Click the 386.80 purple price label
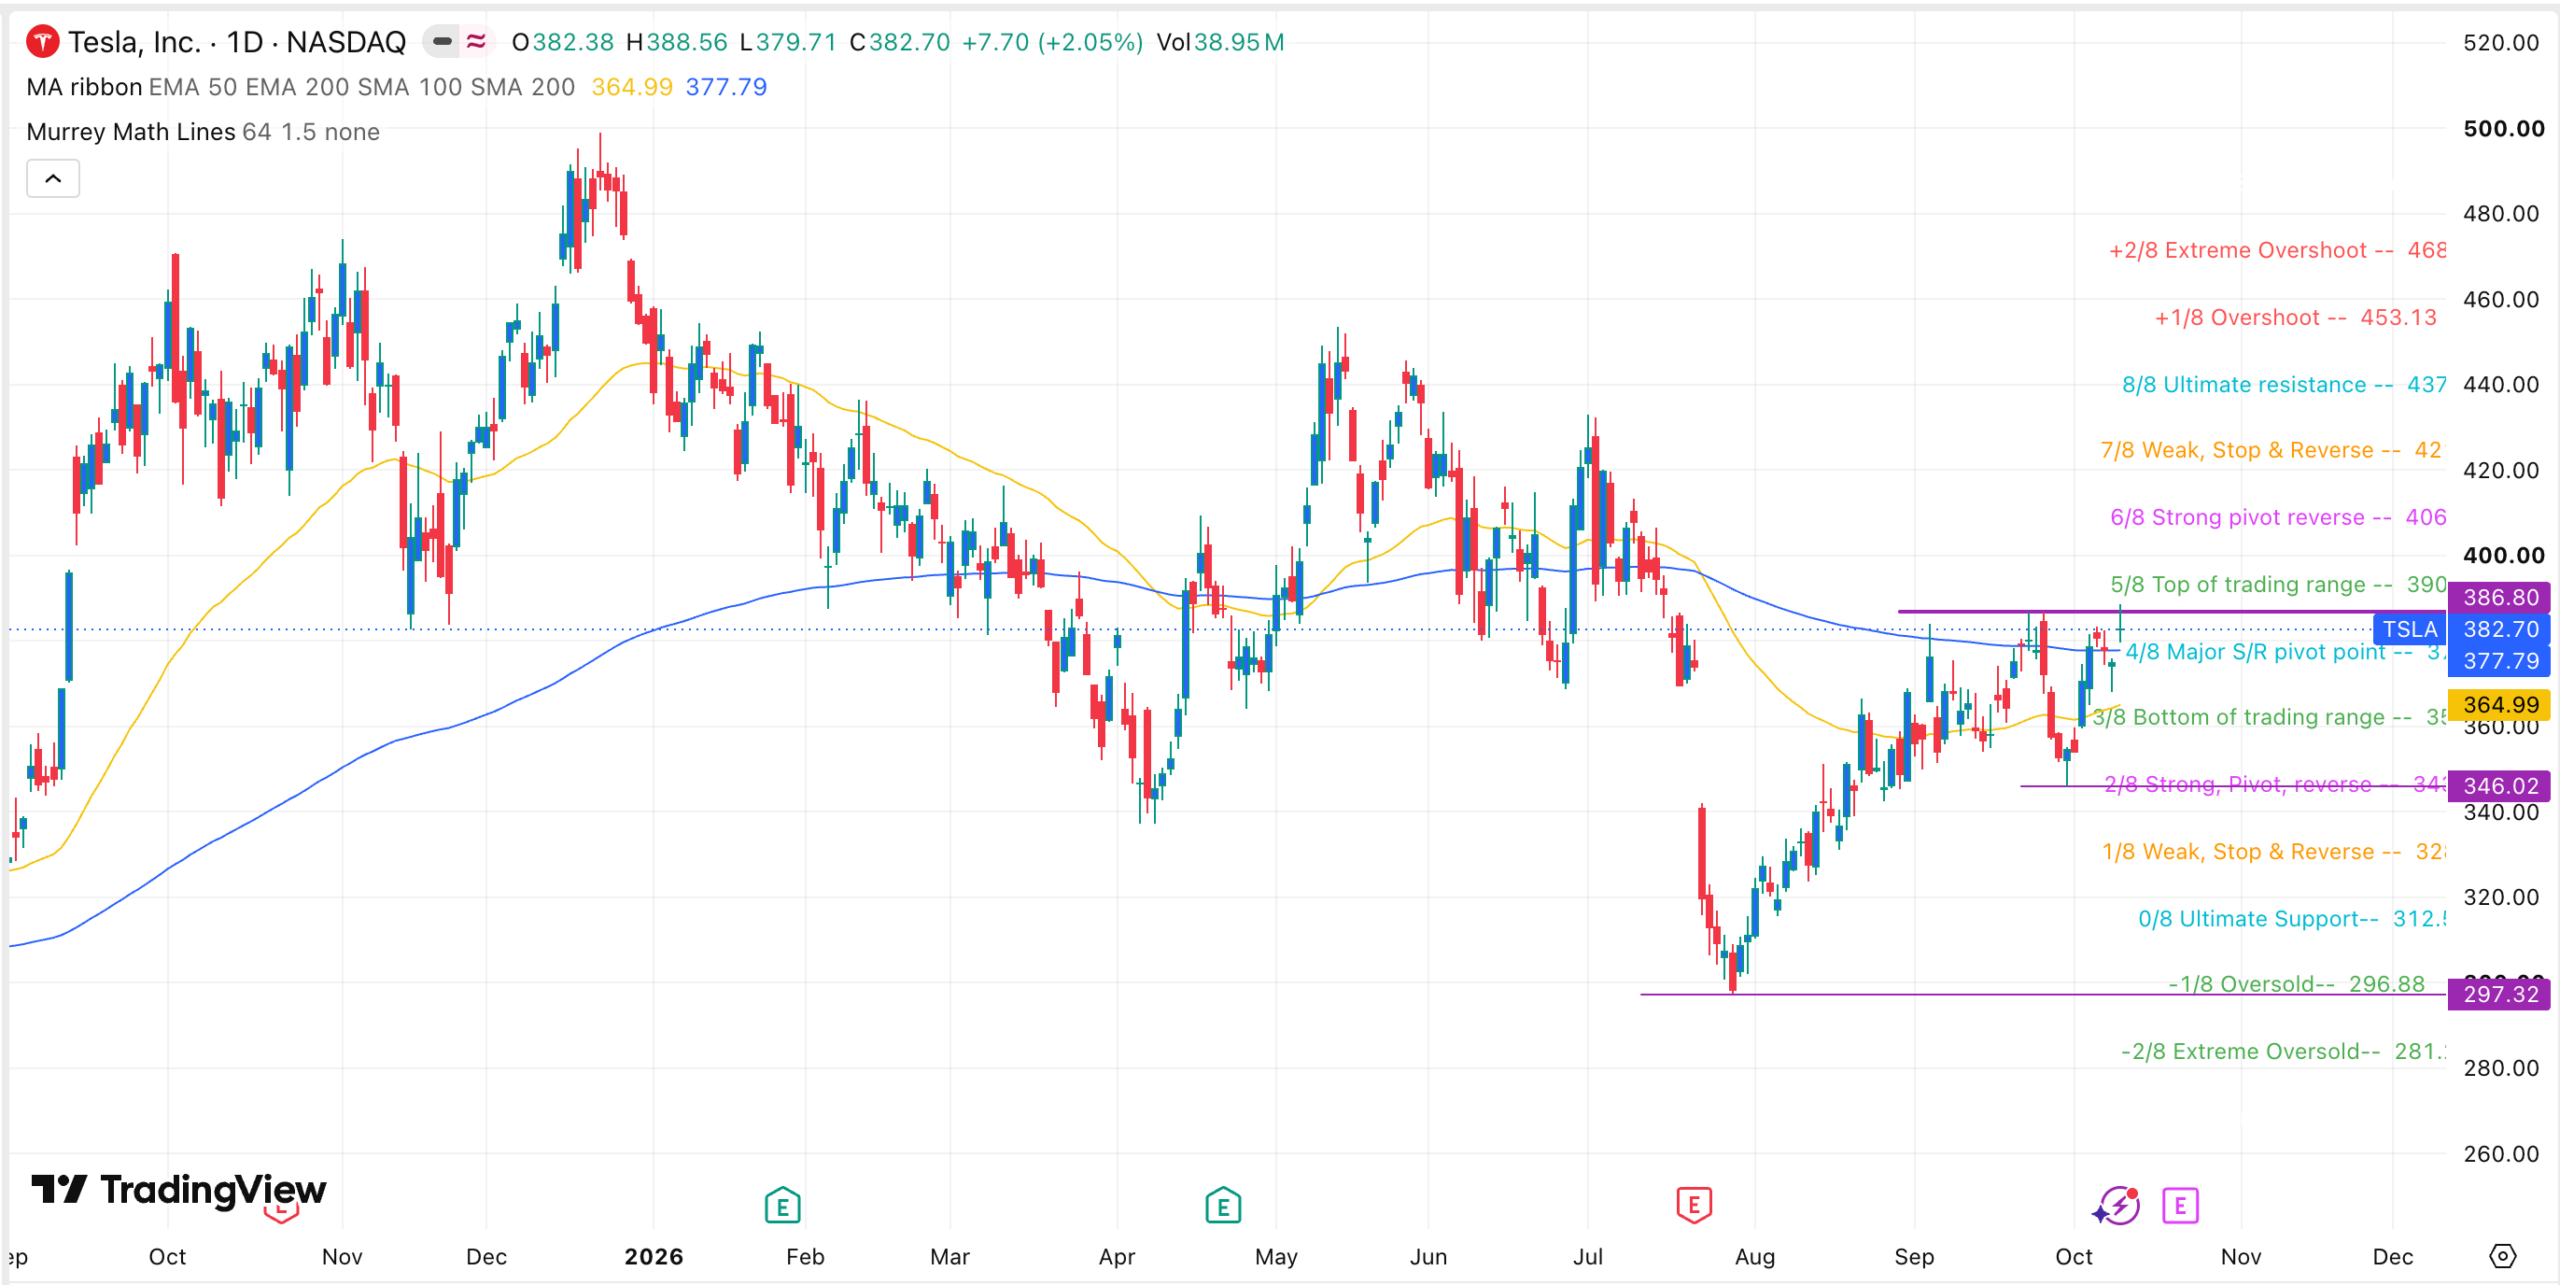Screen dimensions: 2560x1285 pos(2499,597)
